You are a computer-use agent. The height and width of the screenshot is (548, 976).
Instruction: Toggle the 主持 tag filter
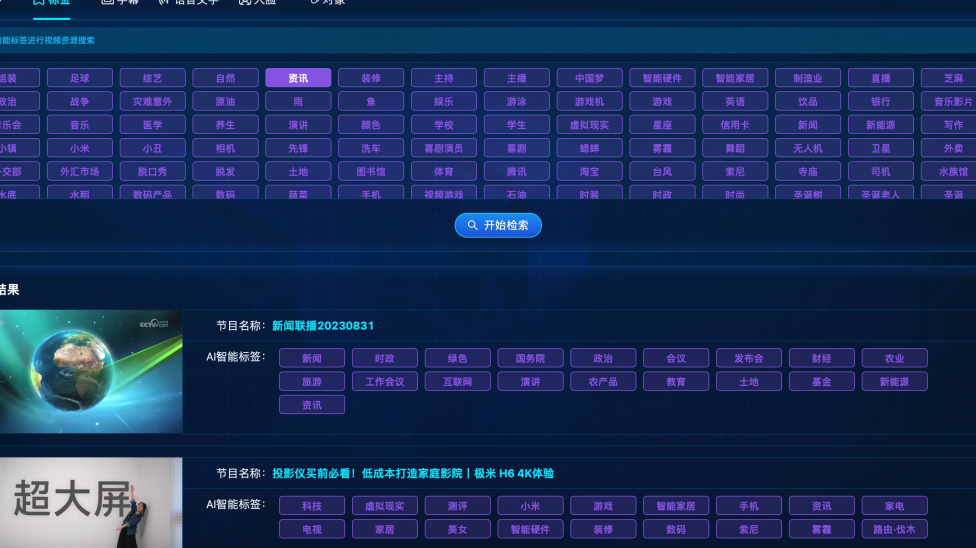(x=444, y=78)
